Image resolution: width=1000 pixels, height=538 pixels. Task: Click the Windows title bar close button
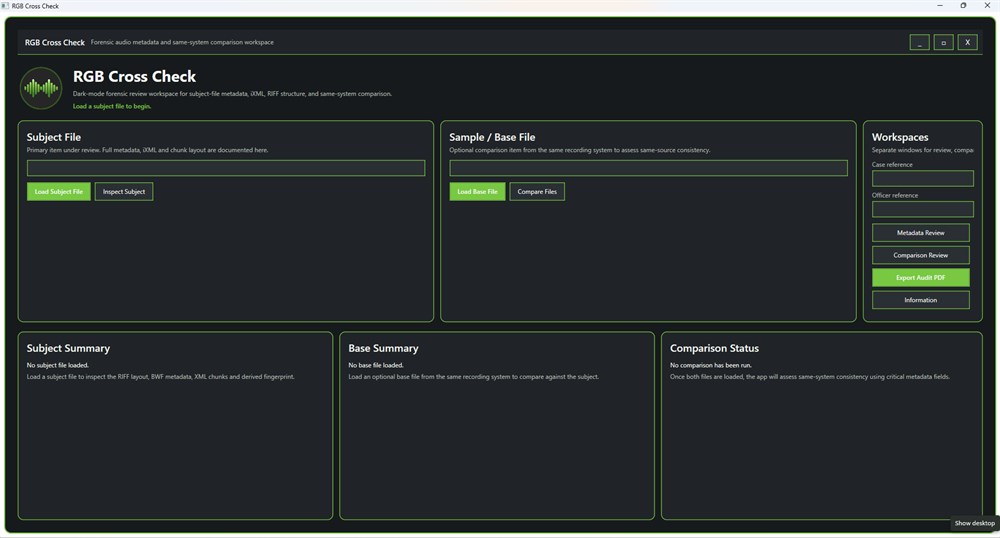point(987,6)
